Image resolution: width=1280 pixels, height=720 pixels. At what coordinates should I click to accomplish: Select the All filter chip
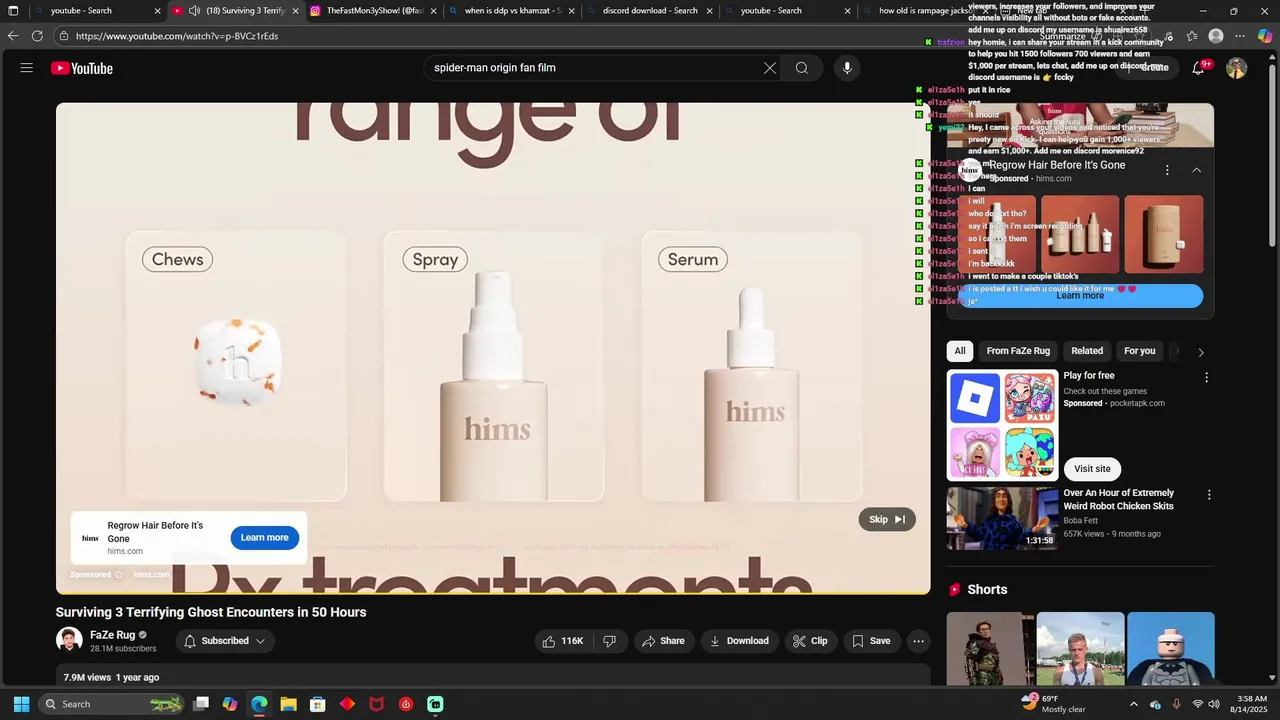[960, 351]
